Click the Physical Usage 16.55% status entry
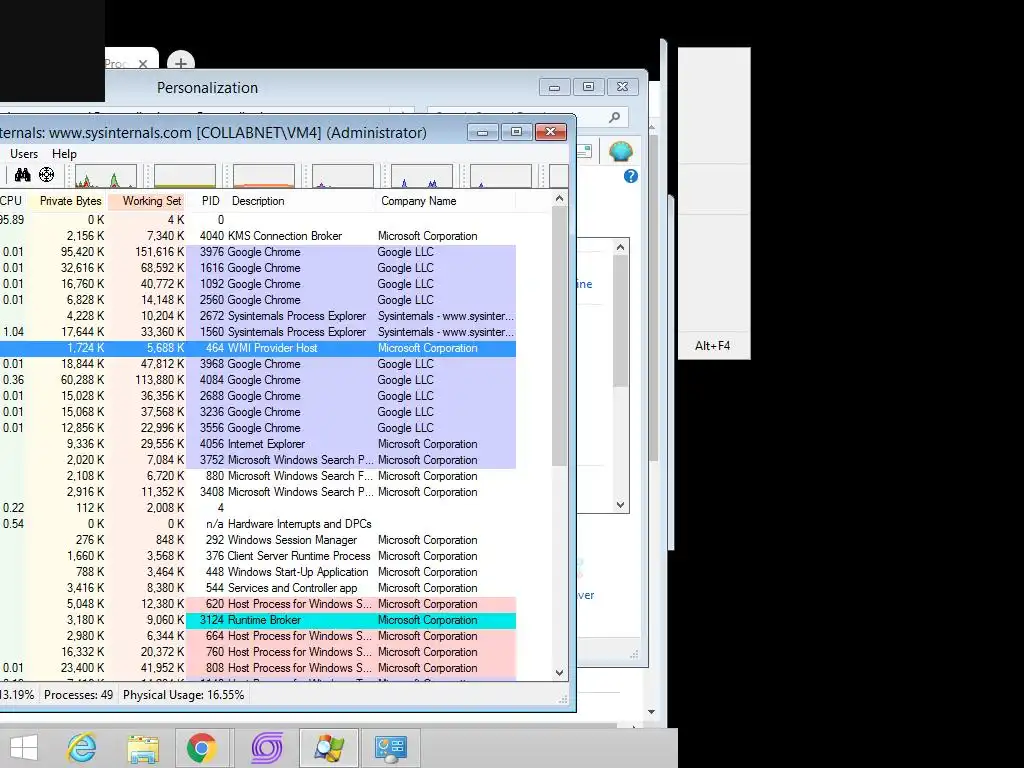Viewport: 1024px width, 768px height. 184,695
